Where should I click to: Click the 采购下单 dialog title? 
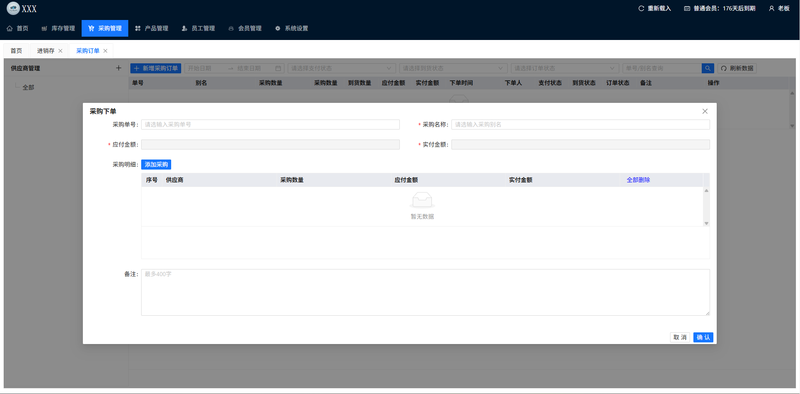(x=104, y=111)
